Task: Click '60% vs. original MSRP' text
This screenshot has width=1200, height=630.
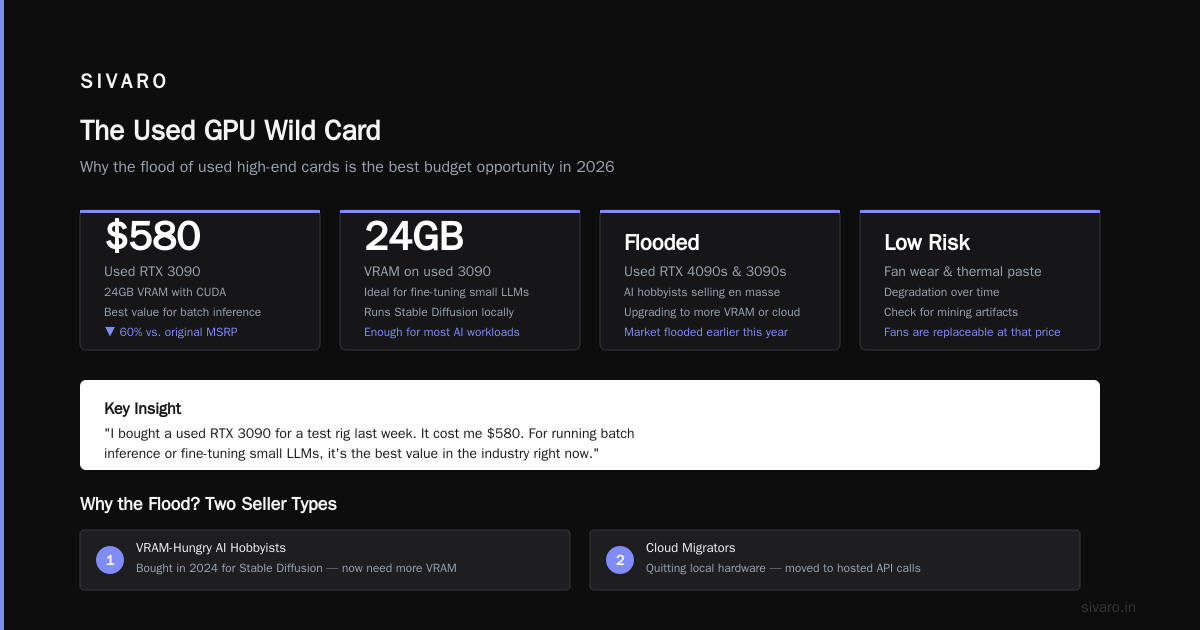Action: pos(178,332)
